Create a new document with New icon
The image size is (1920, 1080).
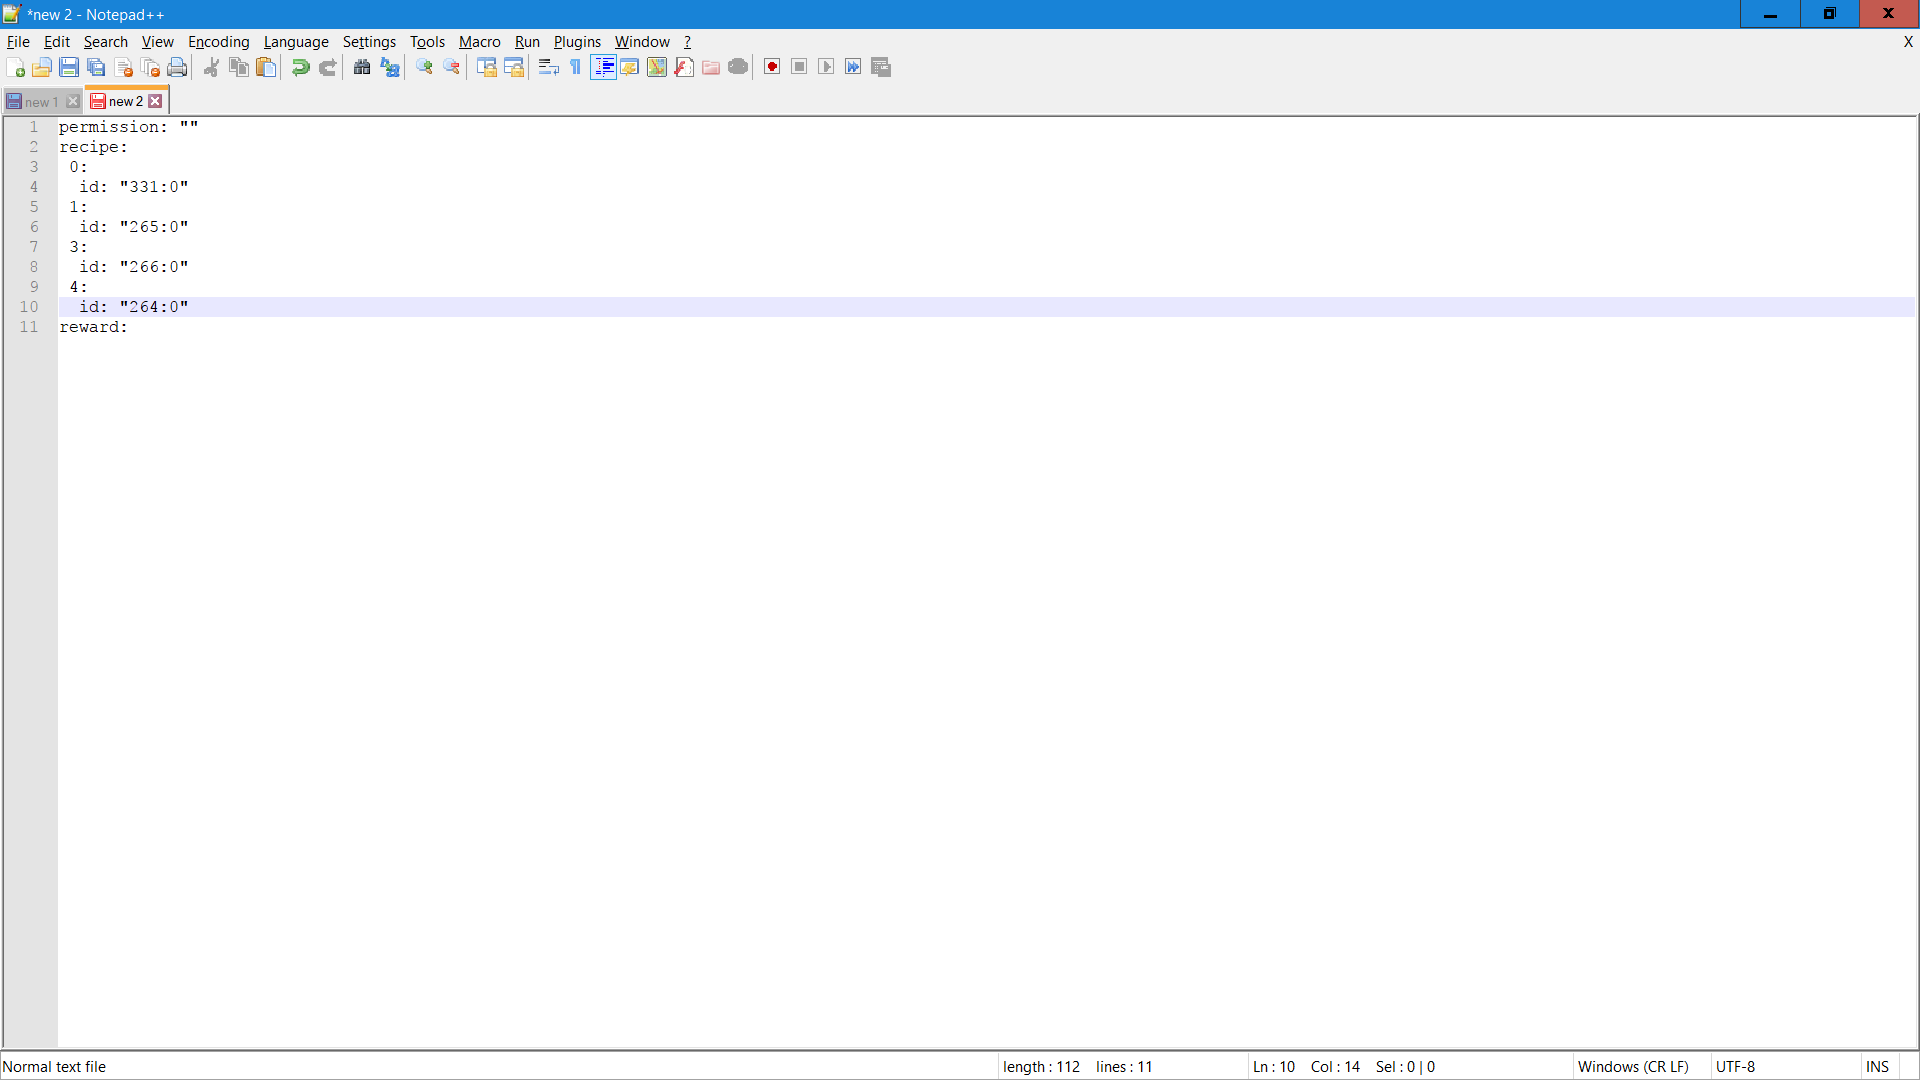point(15,67)
